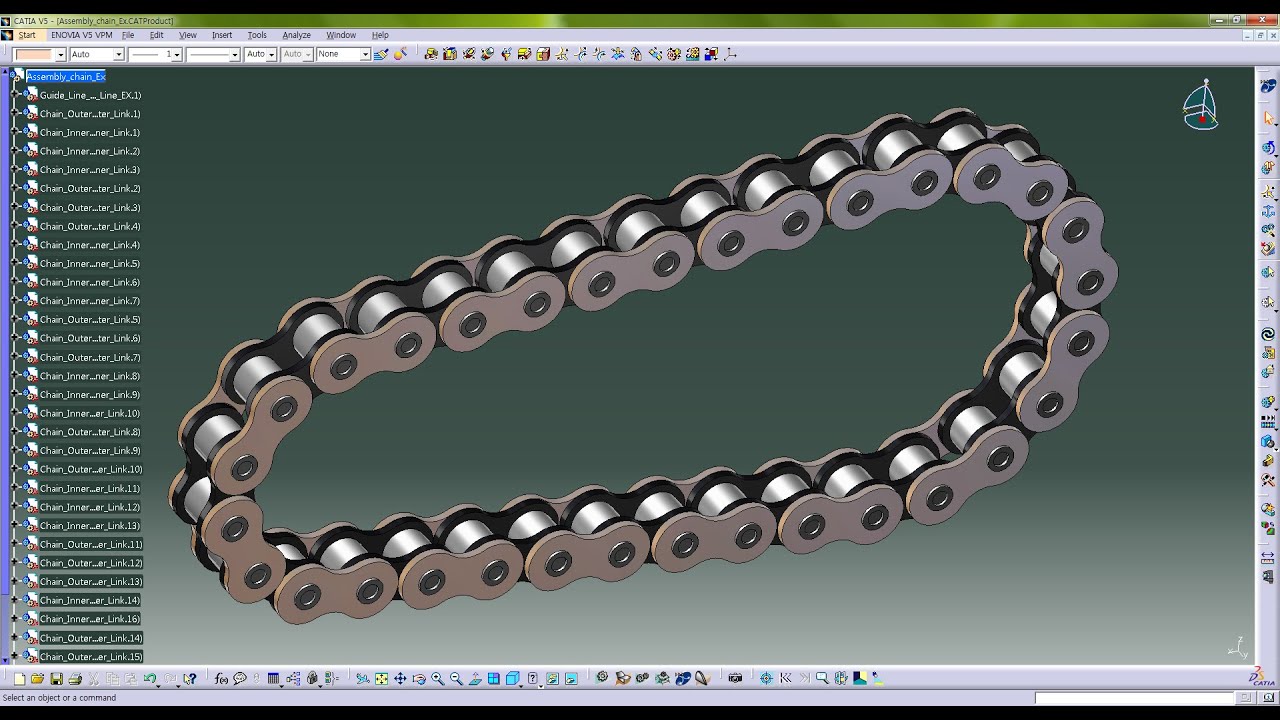Open the Formula f(x) tool
Image resolution: width=1280 pixels, height=720 pixels.
tap(221, 679)
